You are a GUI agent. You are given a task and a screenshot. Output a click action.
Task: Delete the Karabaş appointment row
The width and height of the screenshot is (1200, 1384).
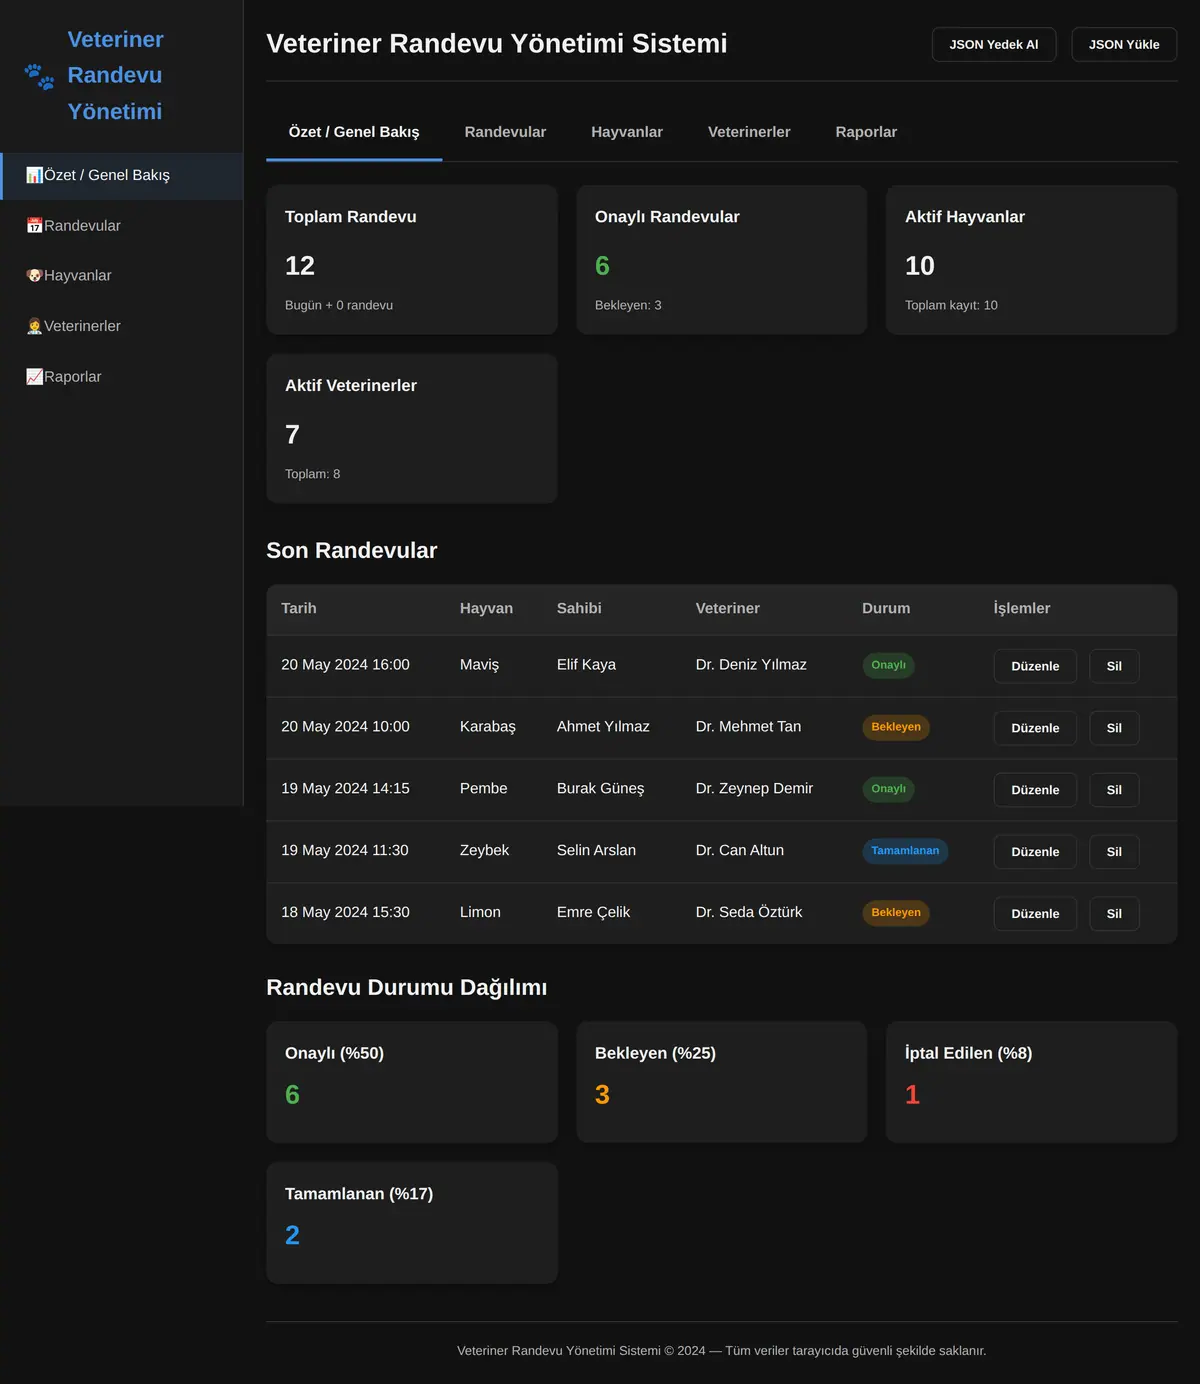coord(1114,728)
